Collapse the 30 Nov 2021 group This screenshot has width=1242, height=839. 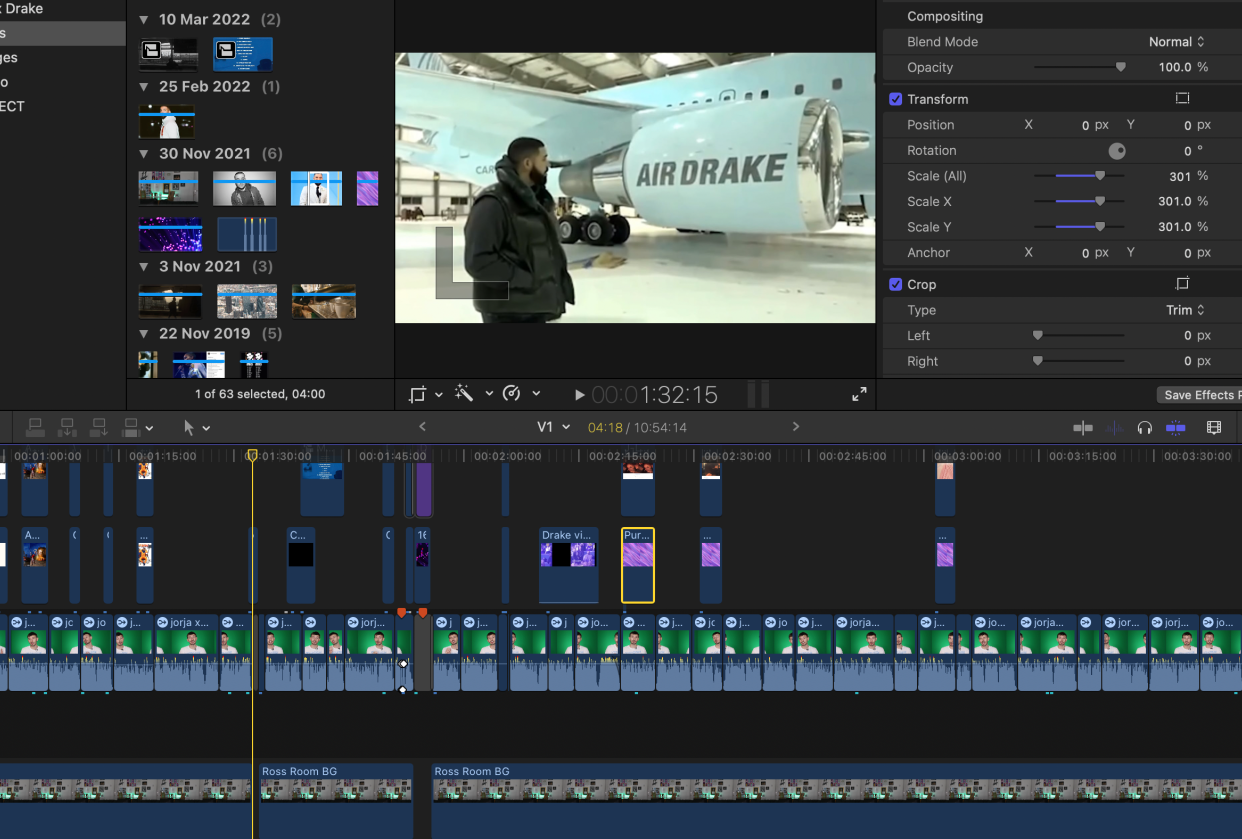[143, 154]
